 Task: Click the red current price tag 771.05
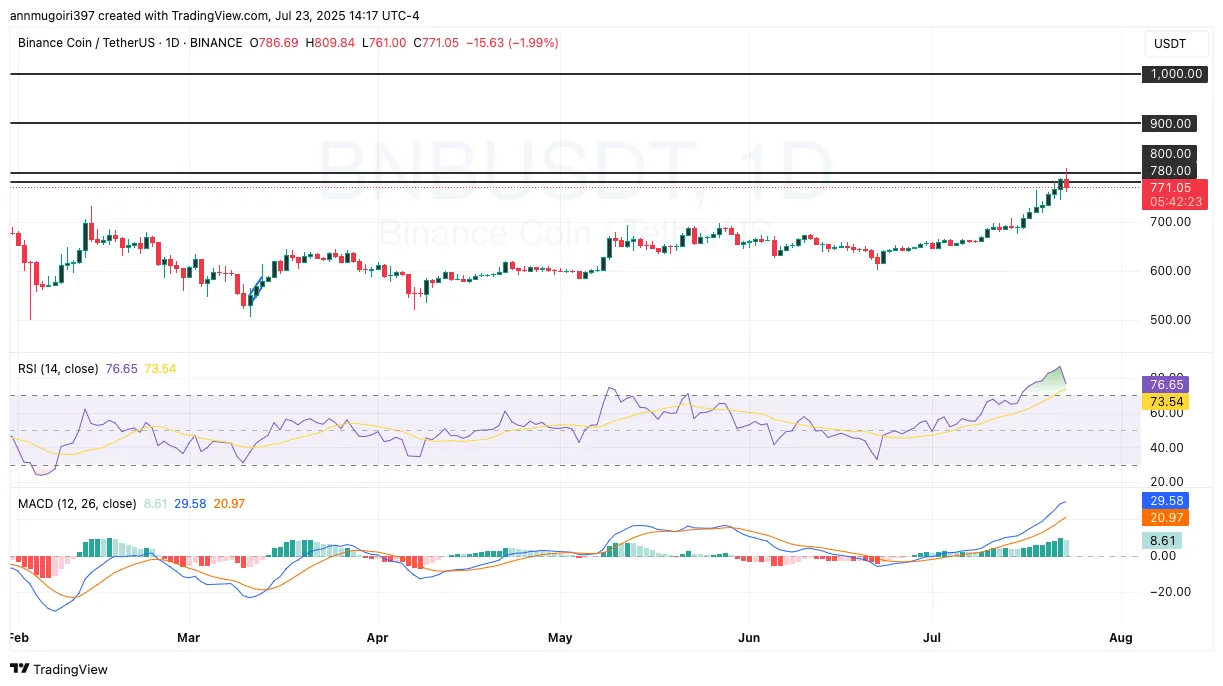pyautogui.click(x=1174, y=187)
